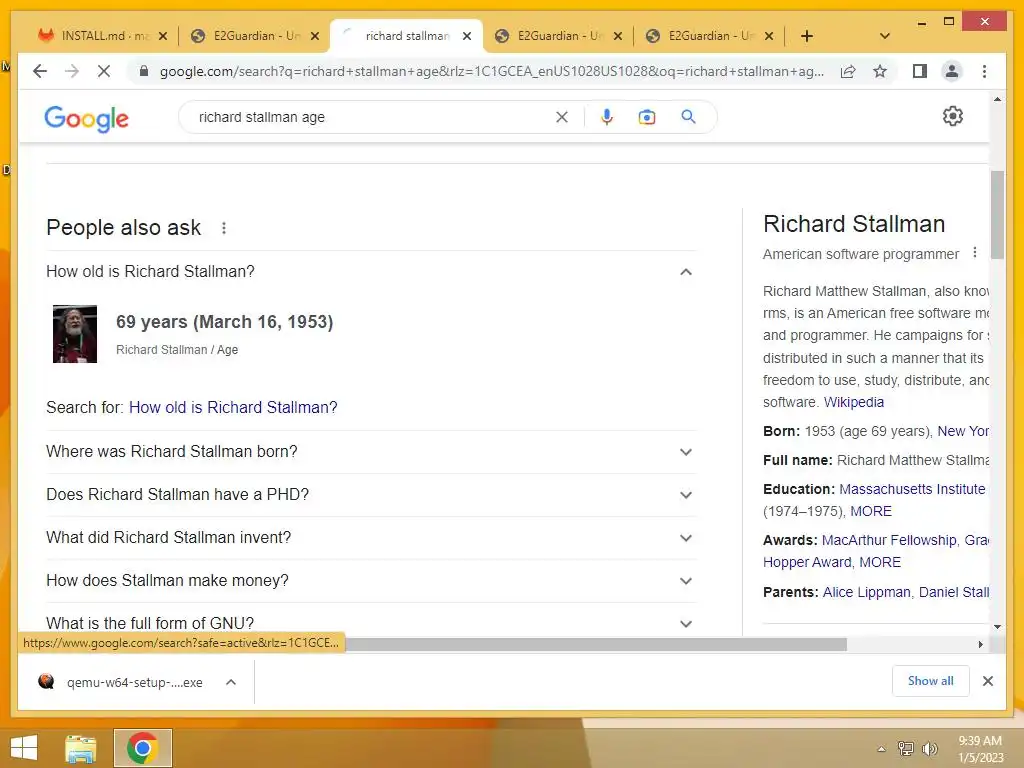Click MORE after 1974–1975 education

[871, 511]
